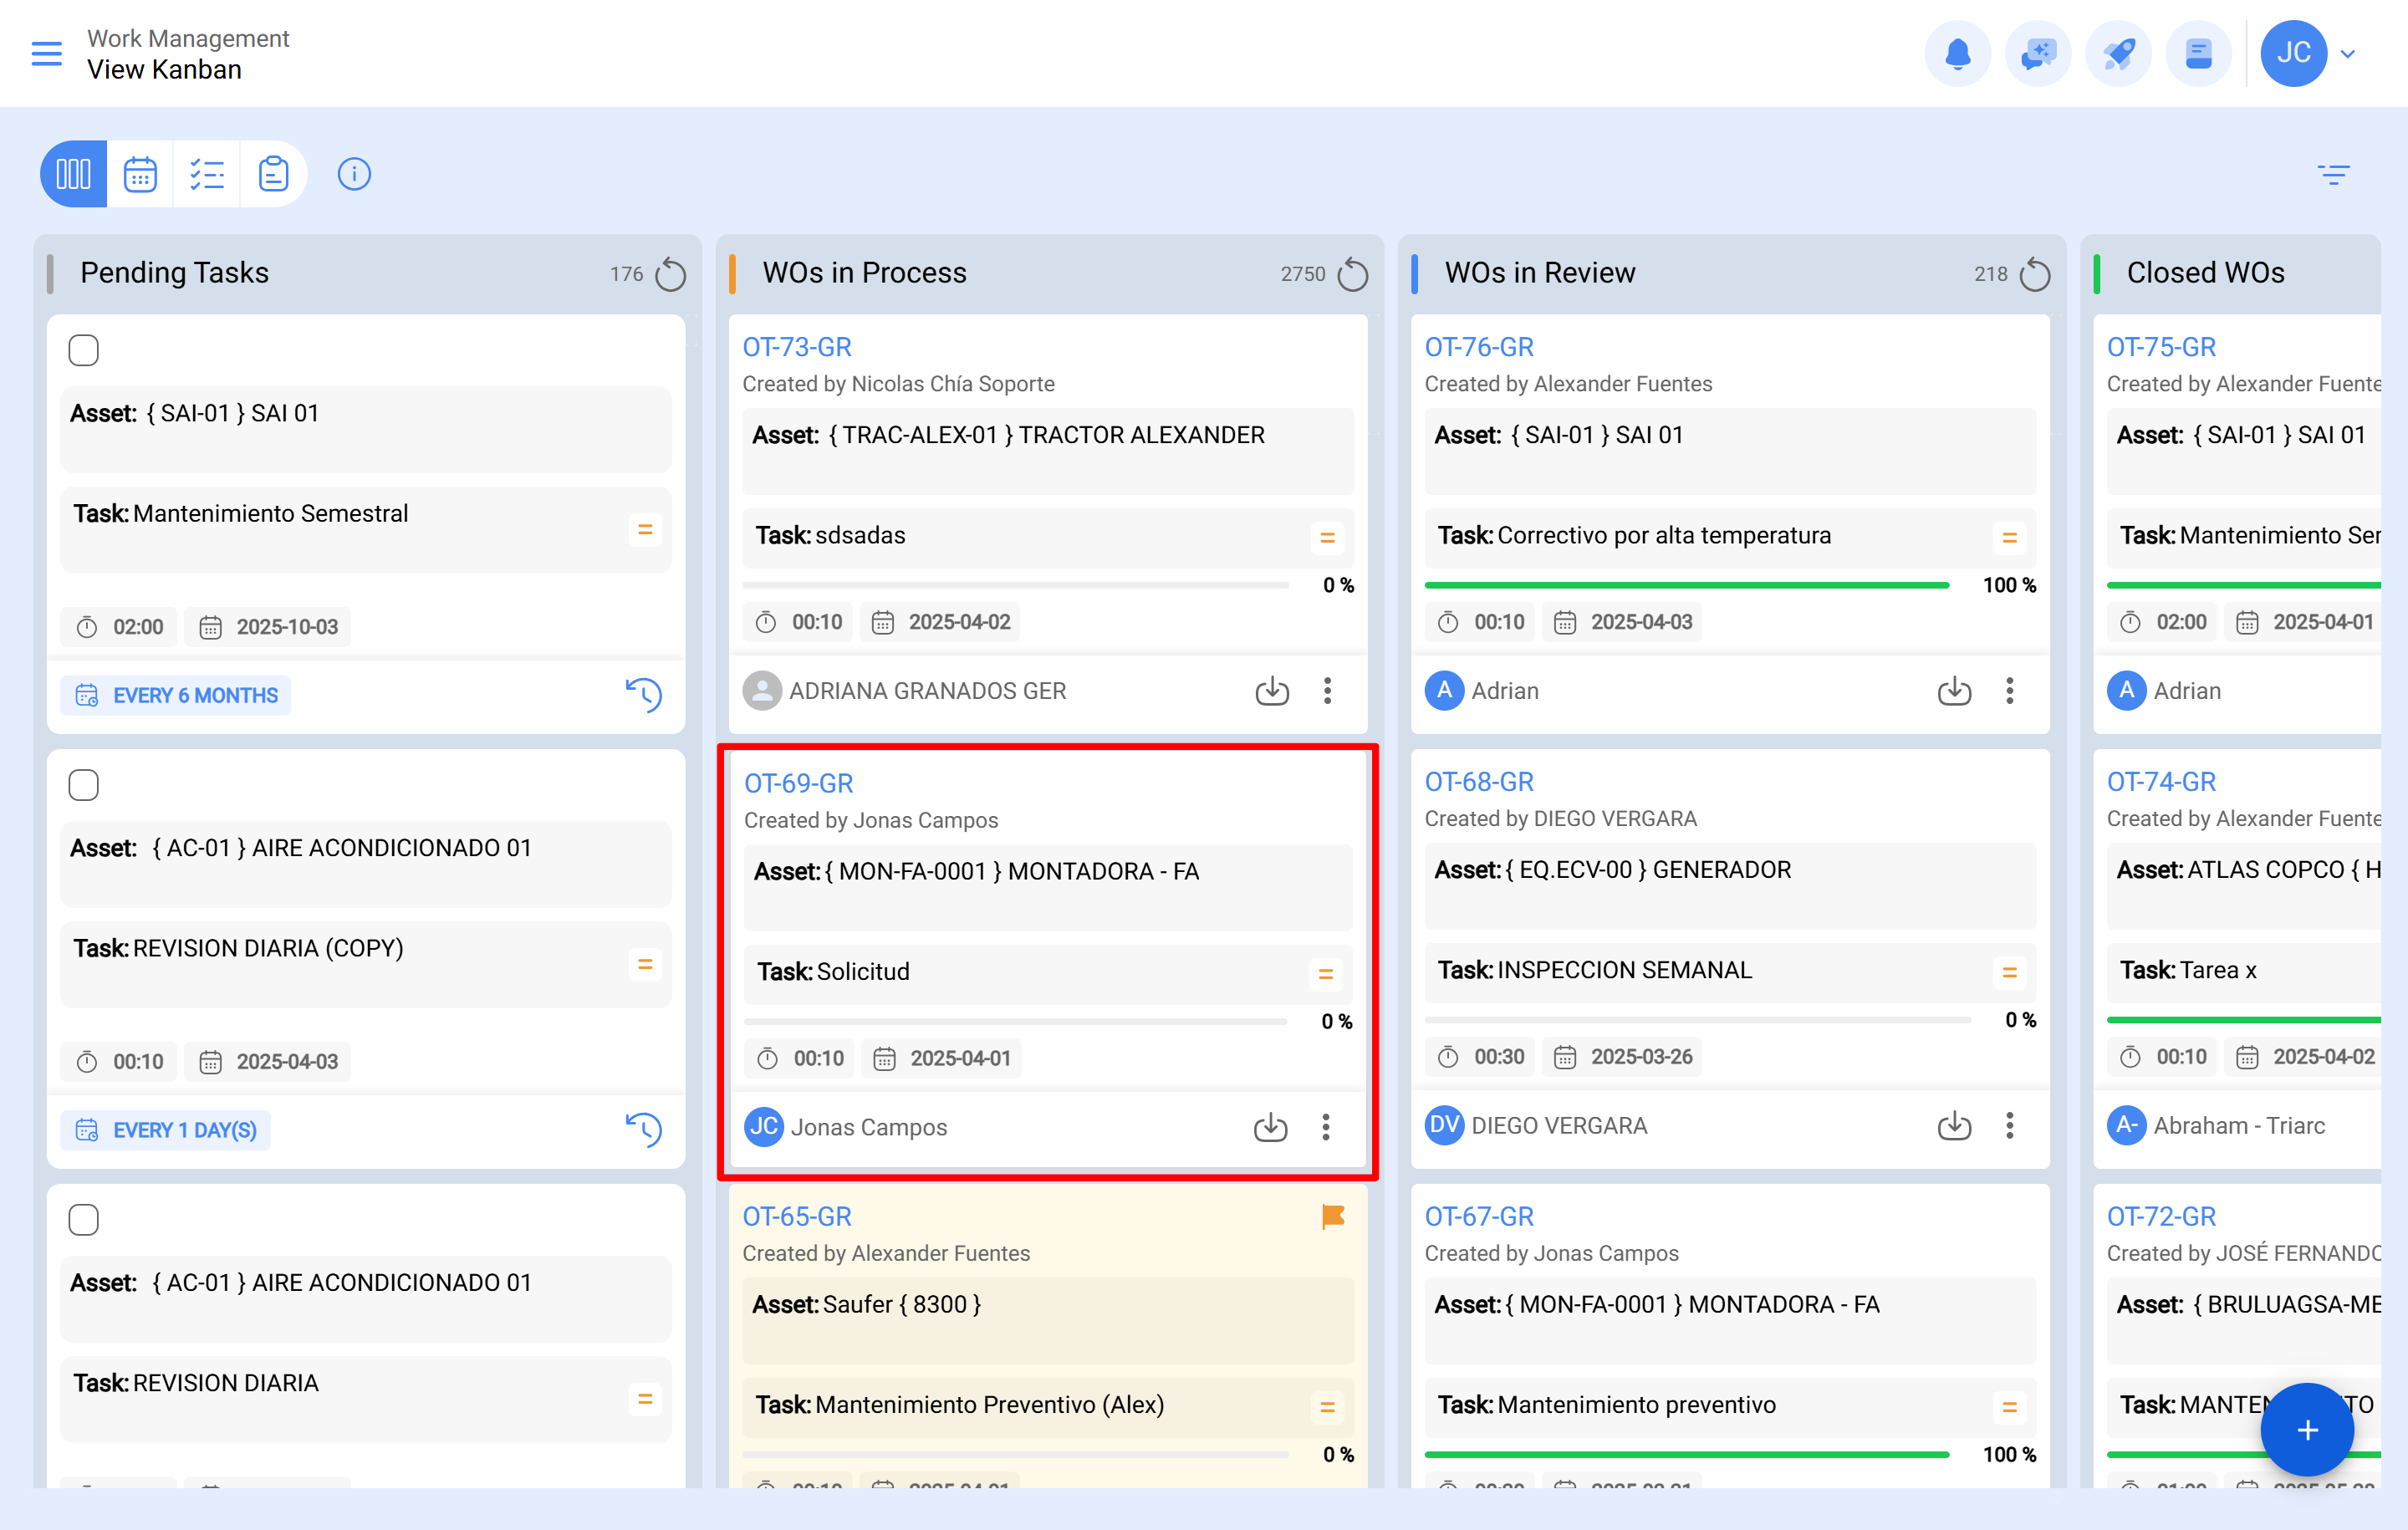Screen dimensions: 2408x1530
Task: Refresh the WOs in Review column
Action: pos(2035,274)
